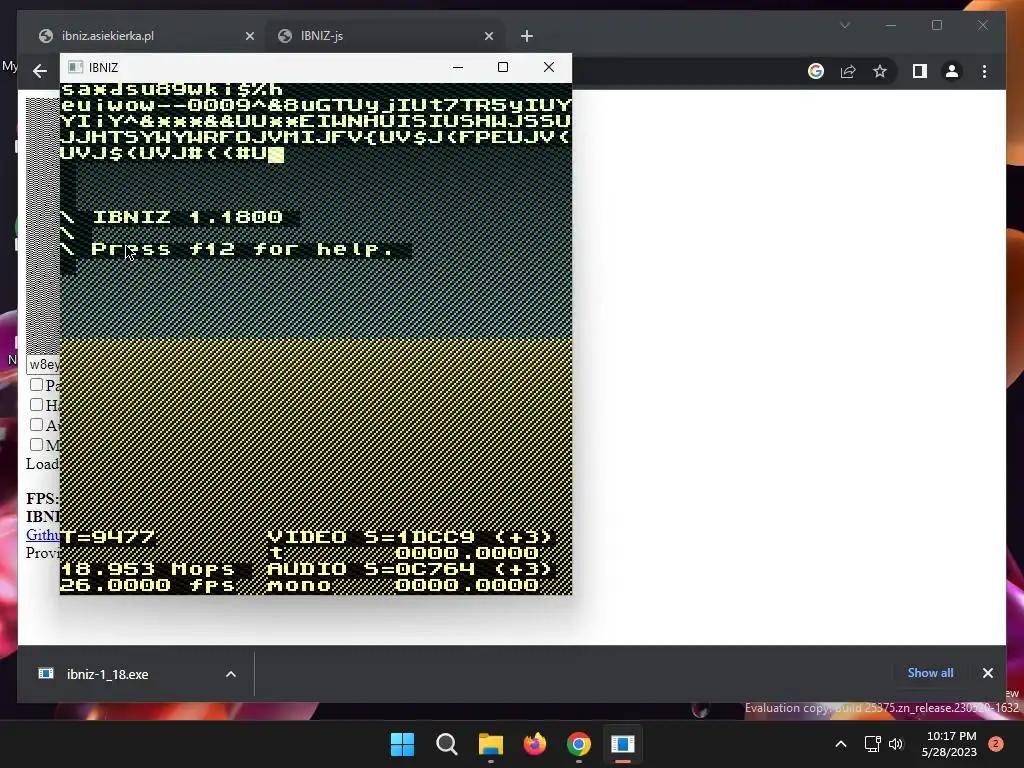Minimize the IBNIZ window
The width and height of the screenshot is (1024, 768).
458,67
